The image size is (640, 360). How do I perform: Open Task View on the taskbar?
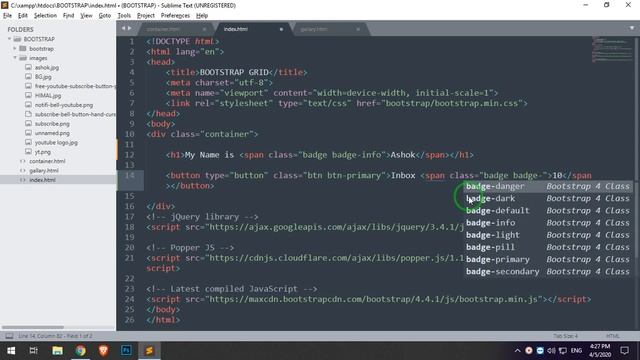point(33,351)
